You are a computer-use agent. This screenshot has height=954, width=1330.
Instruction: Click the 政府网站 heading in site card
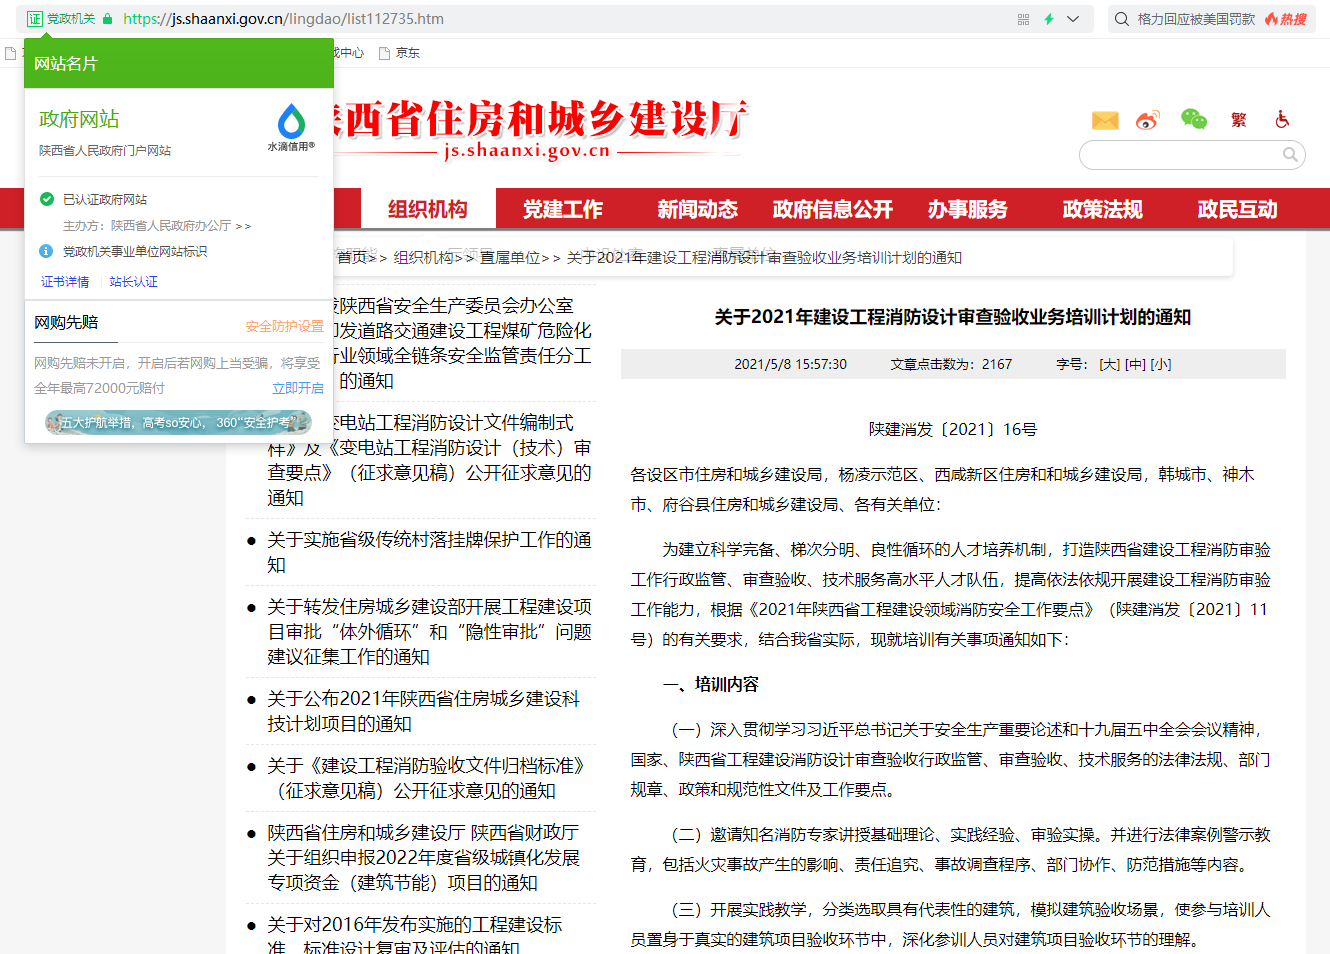pyautogui.click(x=79, y=119)
